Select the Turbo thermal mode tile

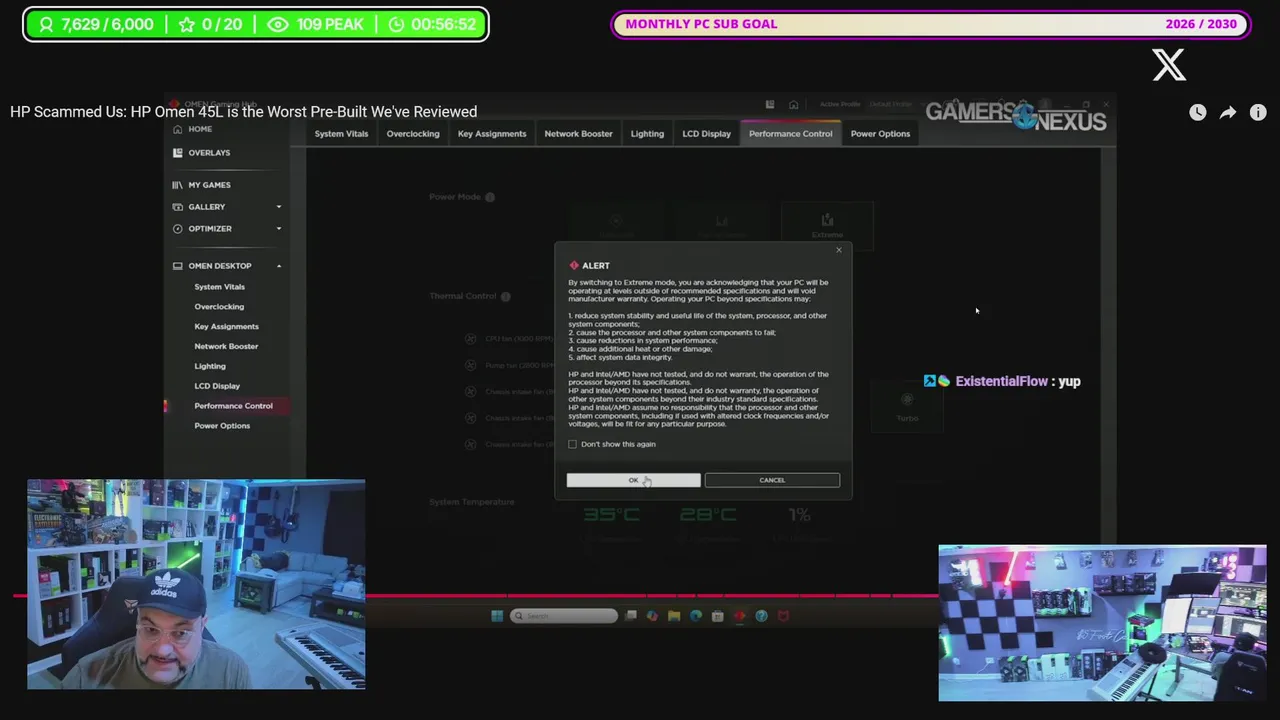click(907, 408)
